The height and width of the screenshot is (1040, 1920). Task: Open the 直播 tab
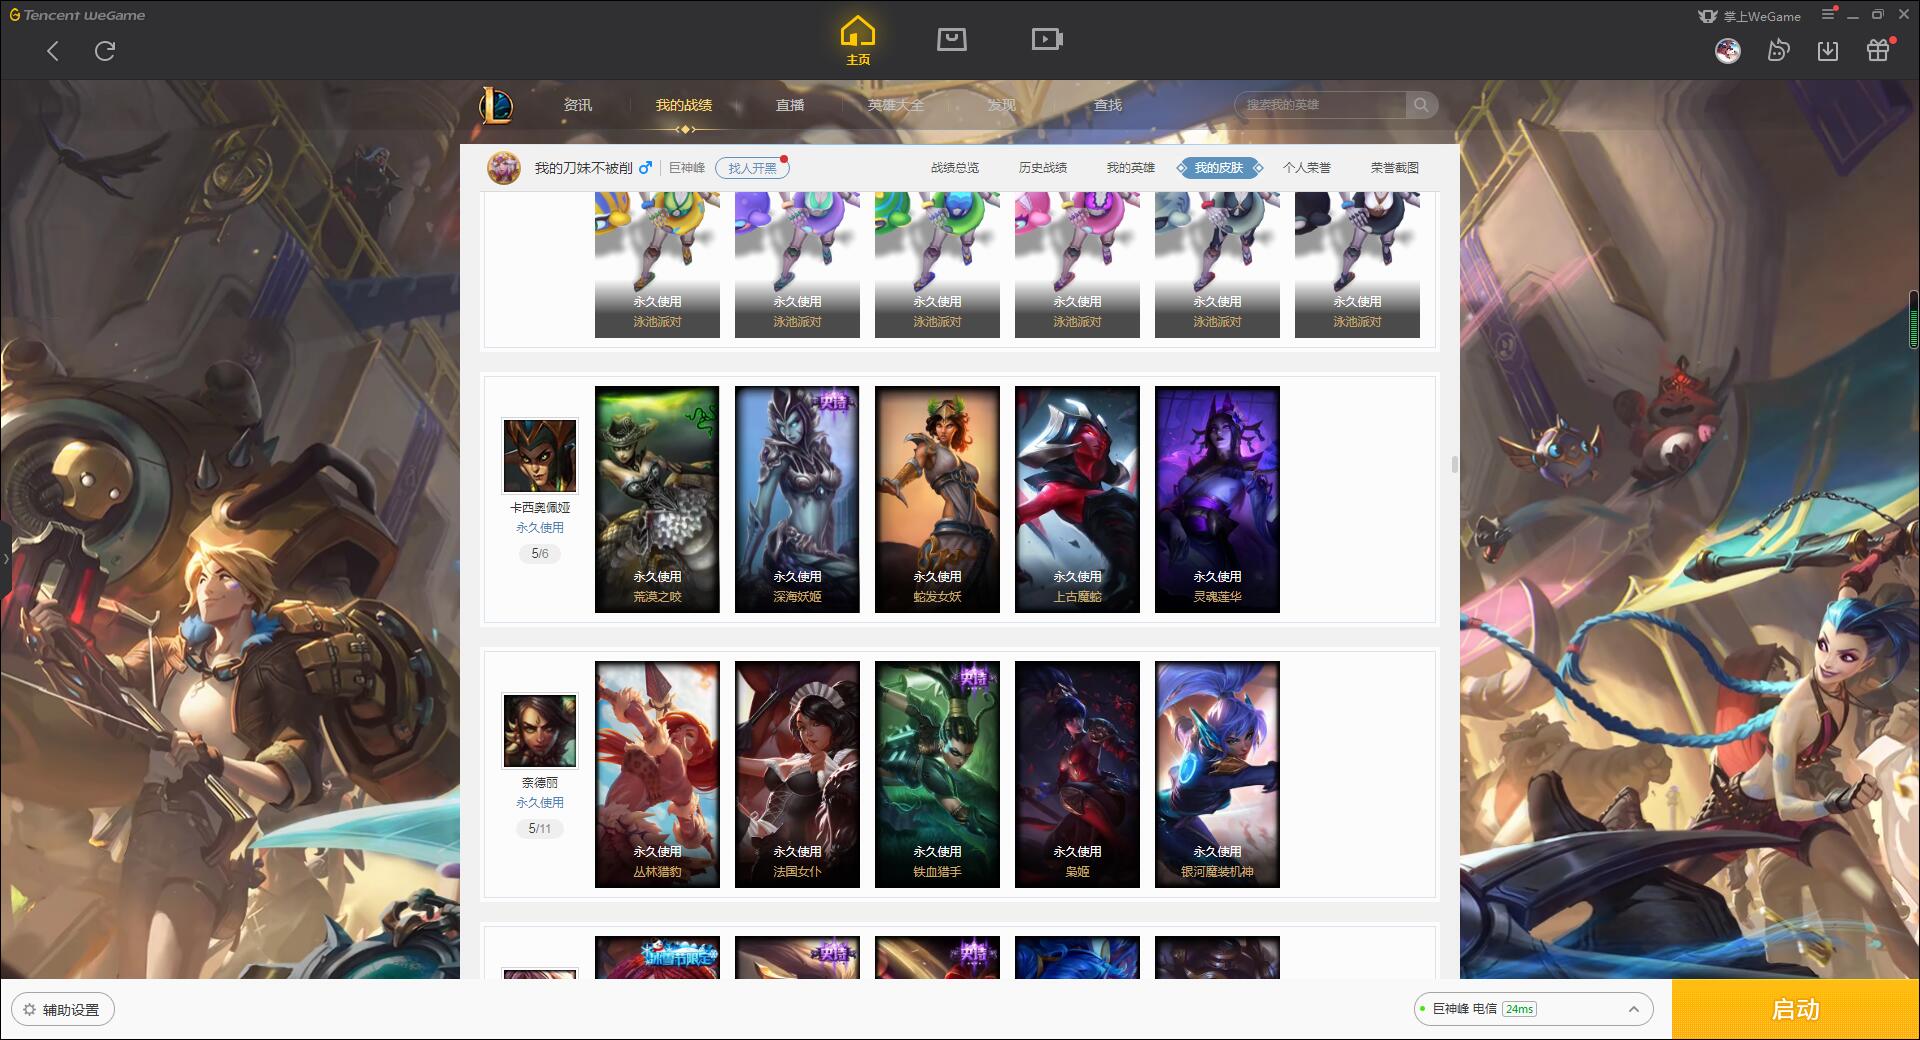(790, 105)
